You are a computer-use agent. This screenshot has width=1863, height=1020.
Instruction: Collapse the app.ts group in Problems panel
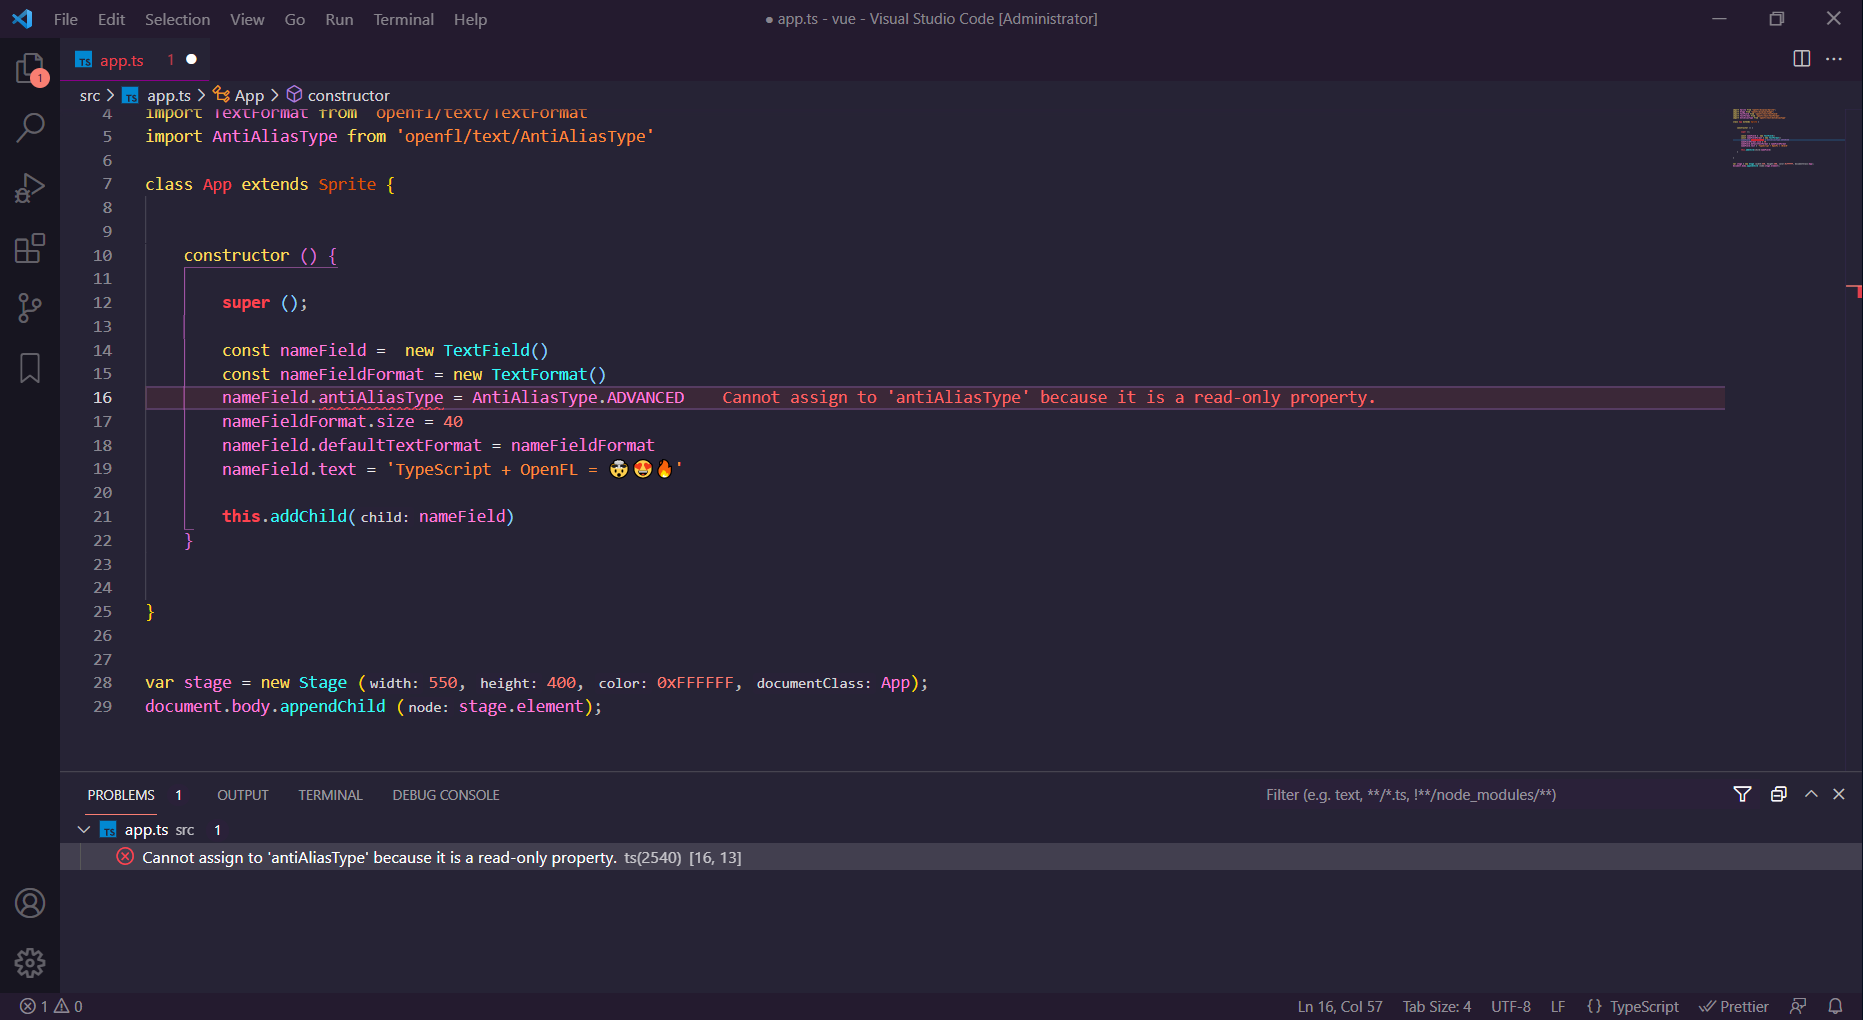click(84, 829)
